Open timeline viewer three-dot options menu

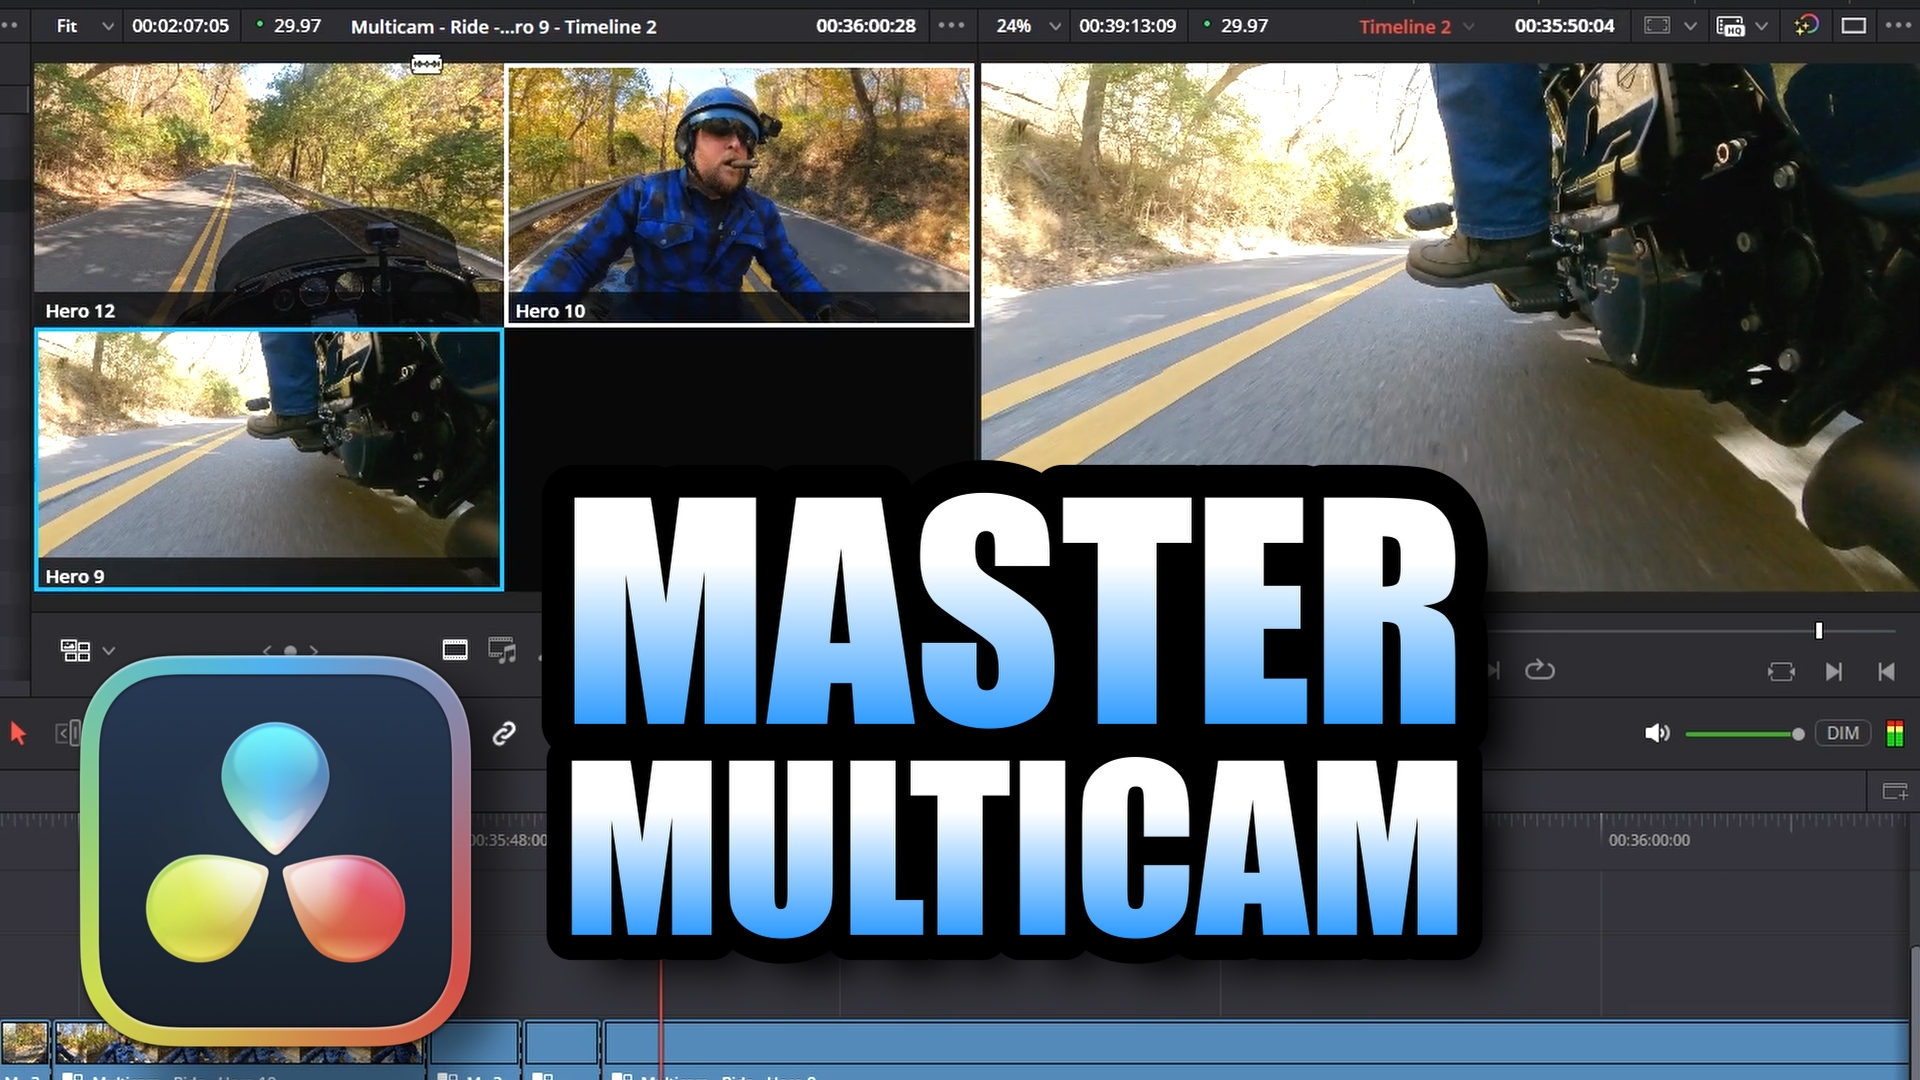pyautogui.click(x=1897, y=26)
